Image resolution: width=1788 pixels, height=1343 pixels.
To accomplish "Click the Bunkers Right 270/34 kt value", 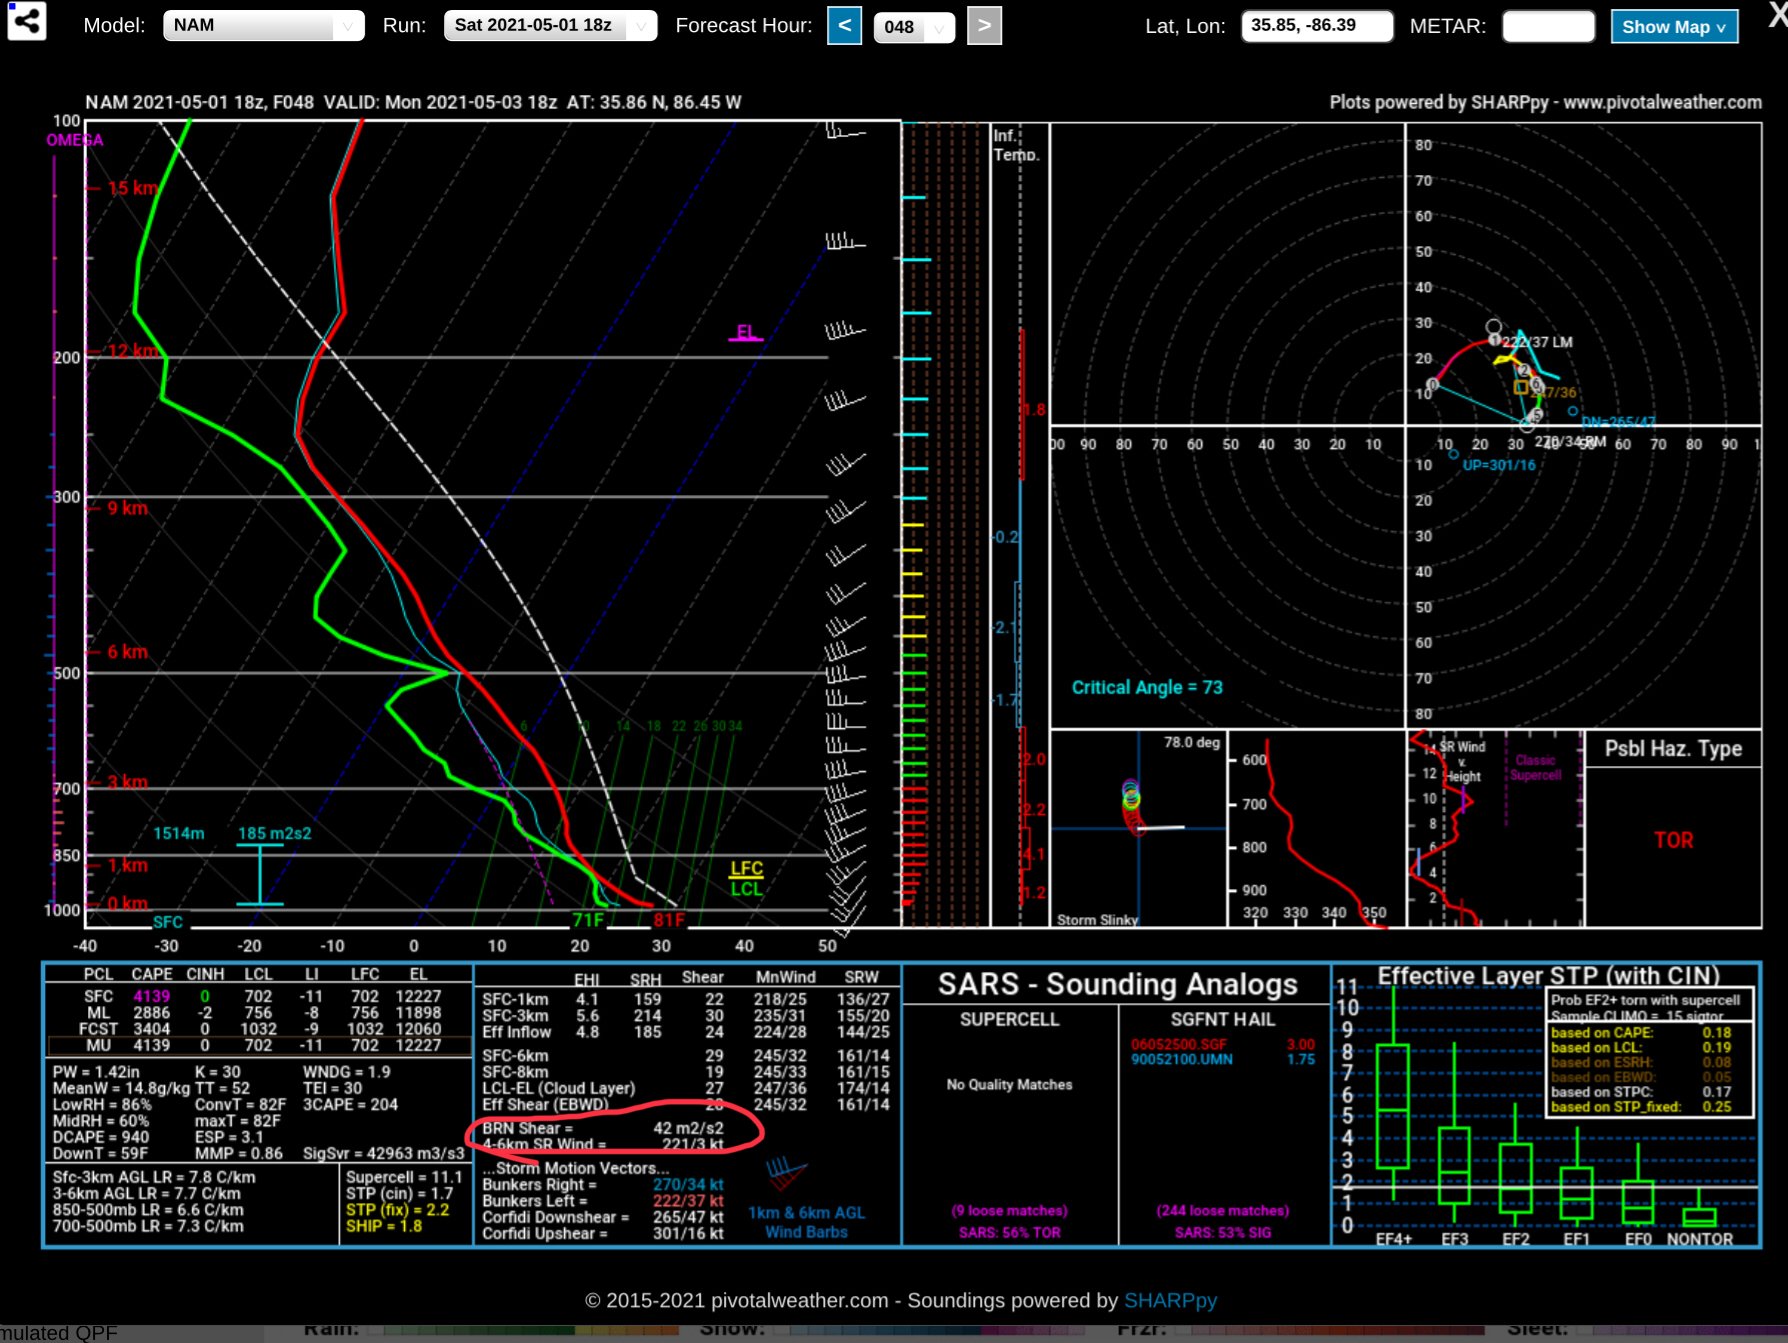I will [688, 1184].
